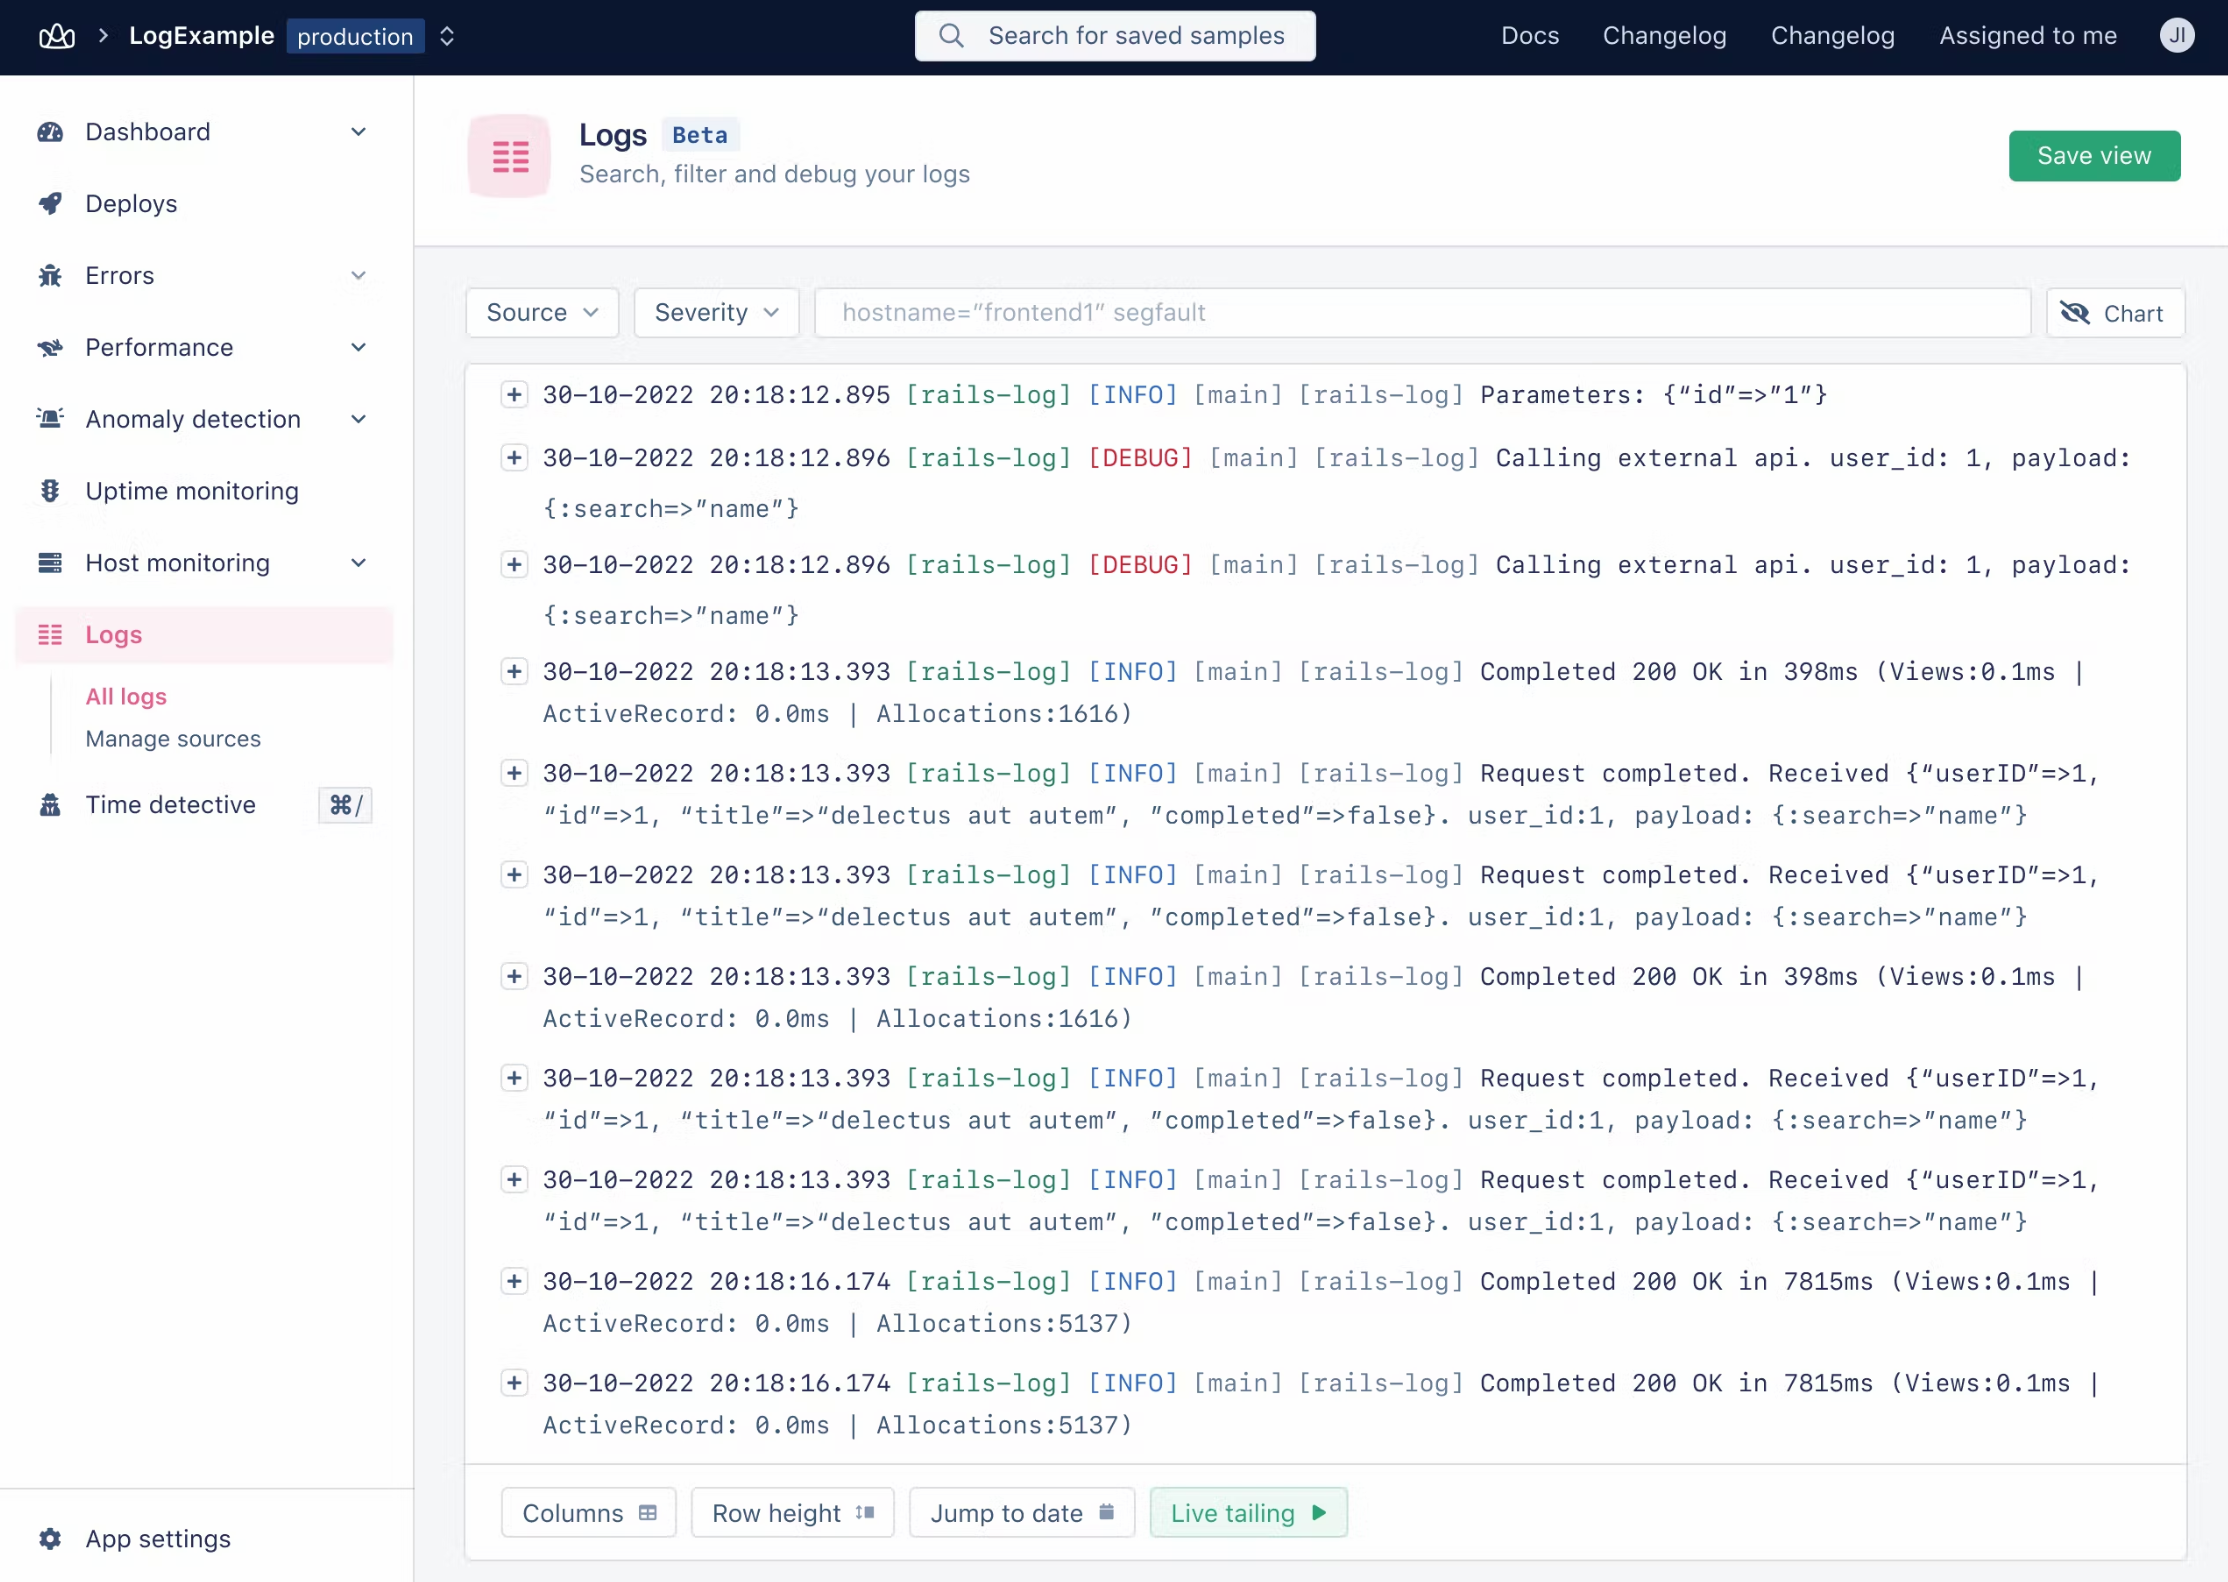Open All logs sub-item
Viewport: 2228px width, 1582px height.
coord(126,697)
